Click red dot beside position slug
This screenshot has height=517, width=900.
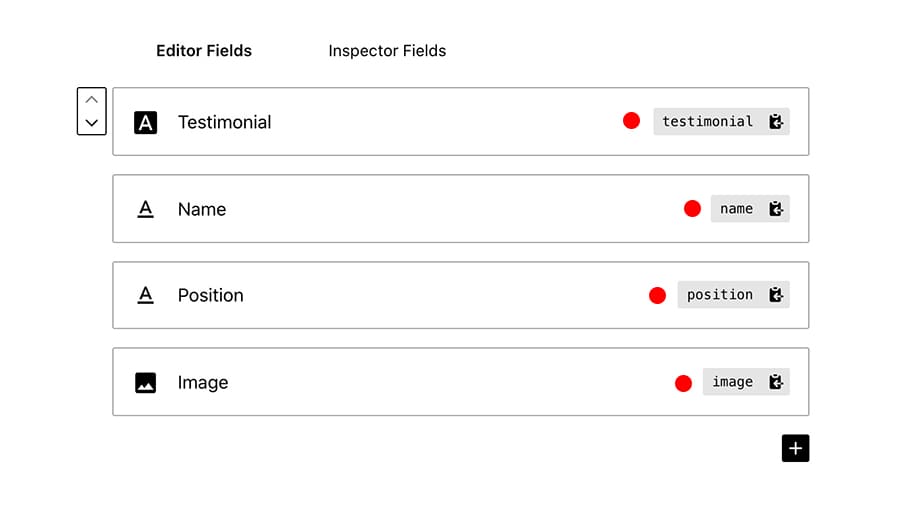point(657,296)
